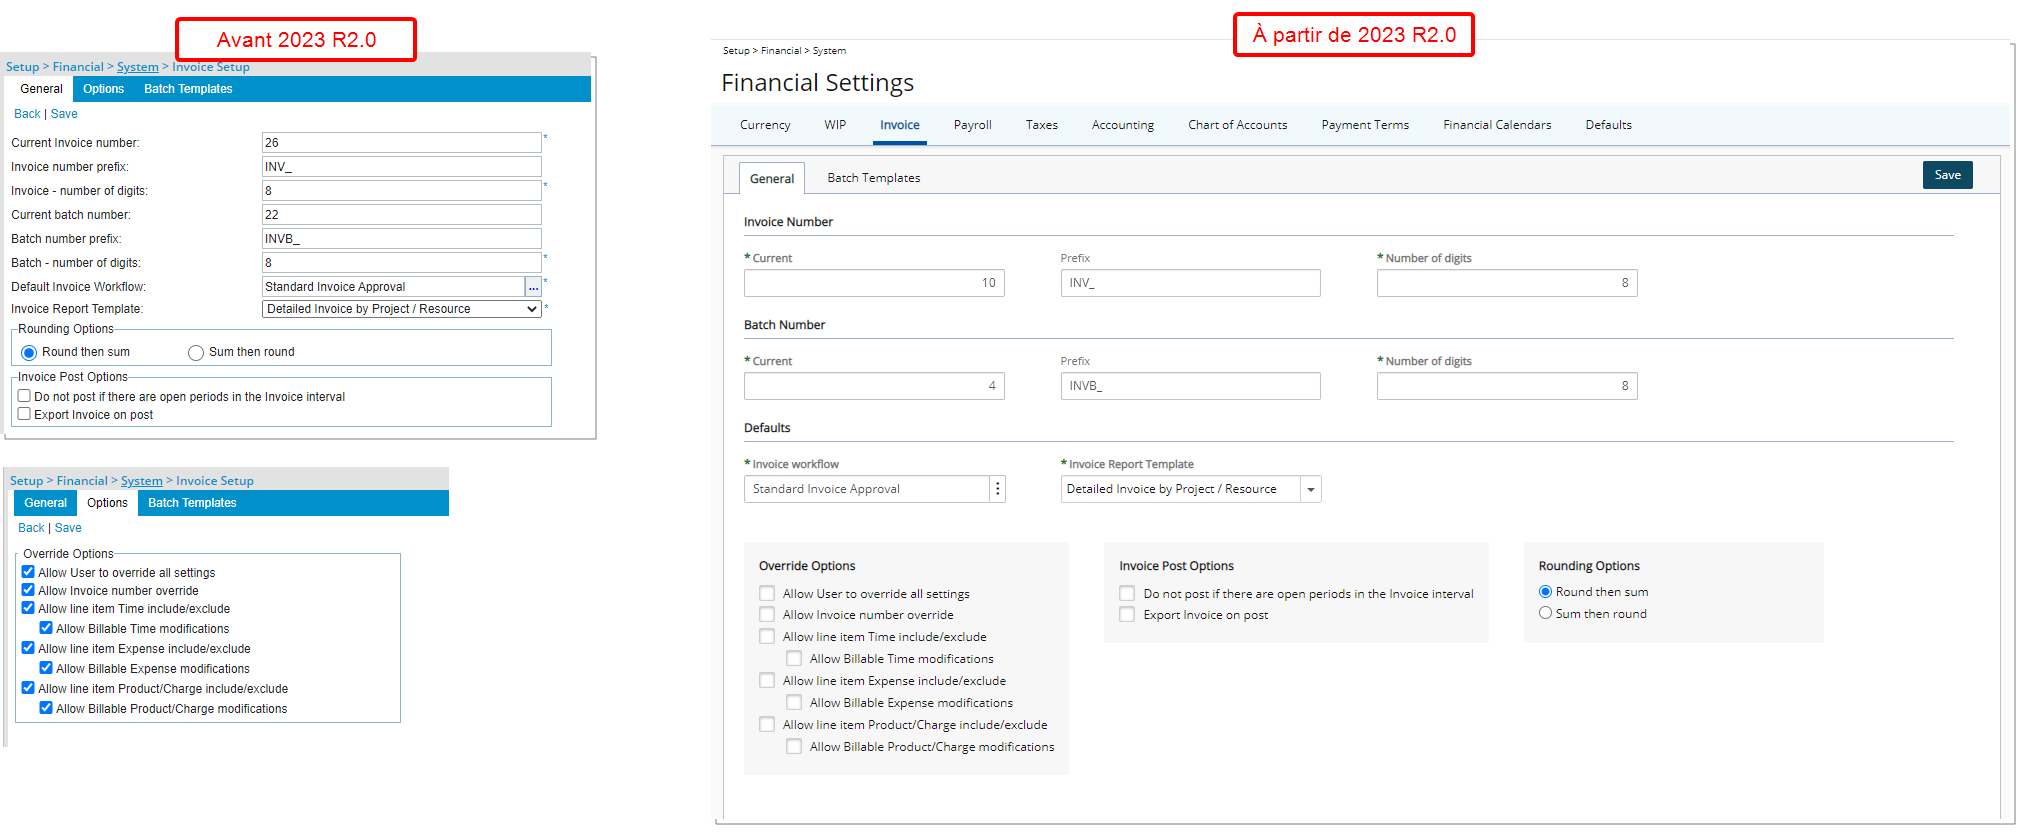Image resolution: width=2027 pixels, height=836 pixels.
Task: Uncheck checked 'Allow line item Expense include/exclude' box
Action: point(28,648)
